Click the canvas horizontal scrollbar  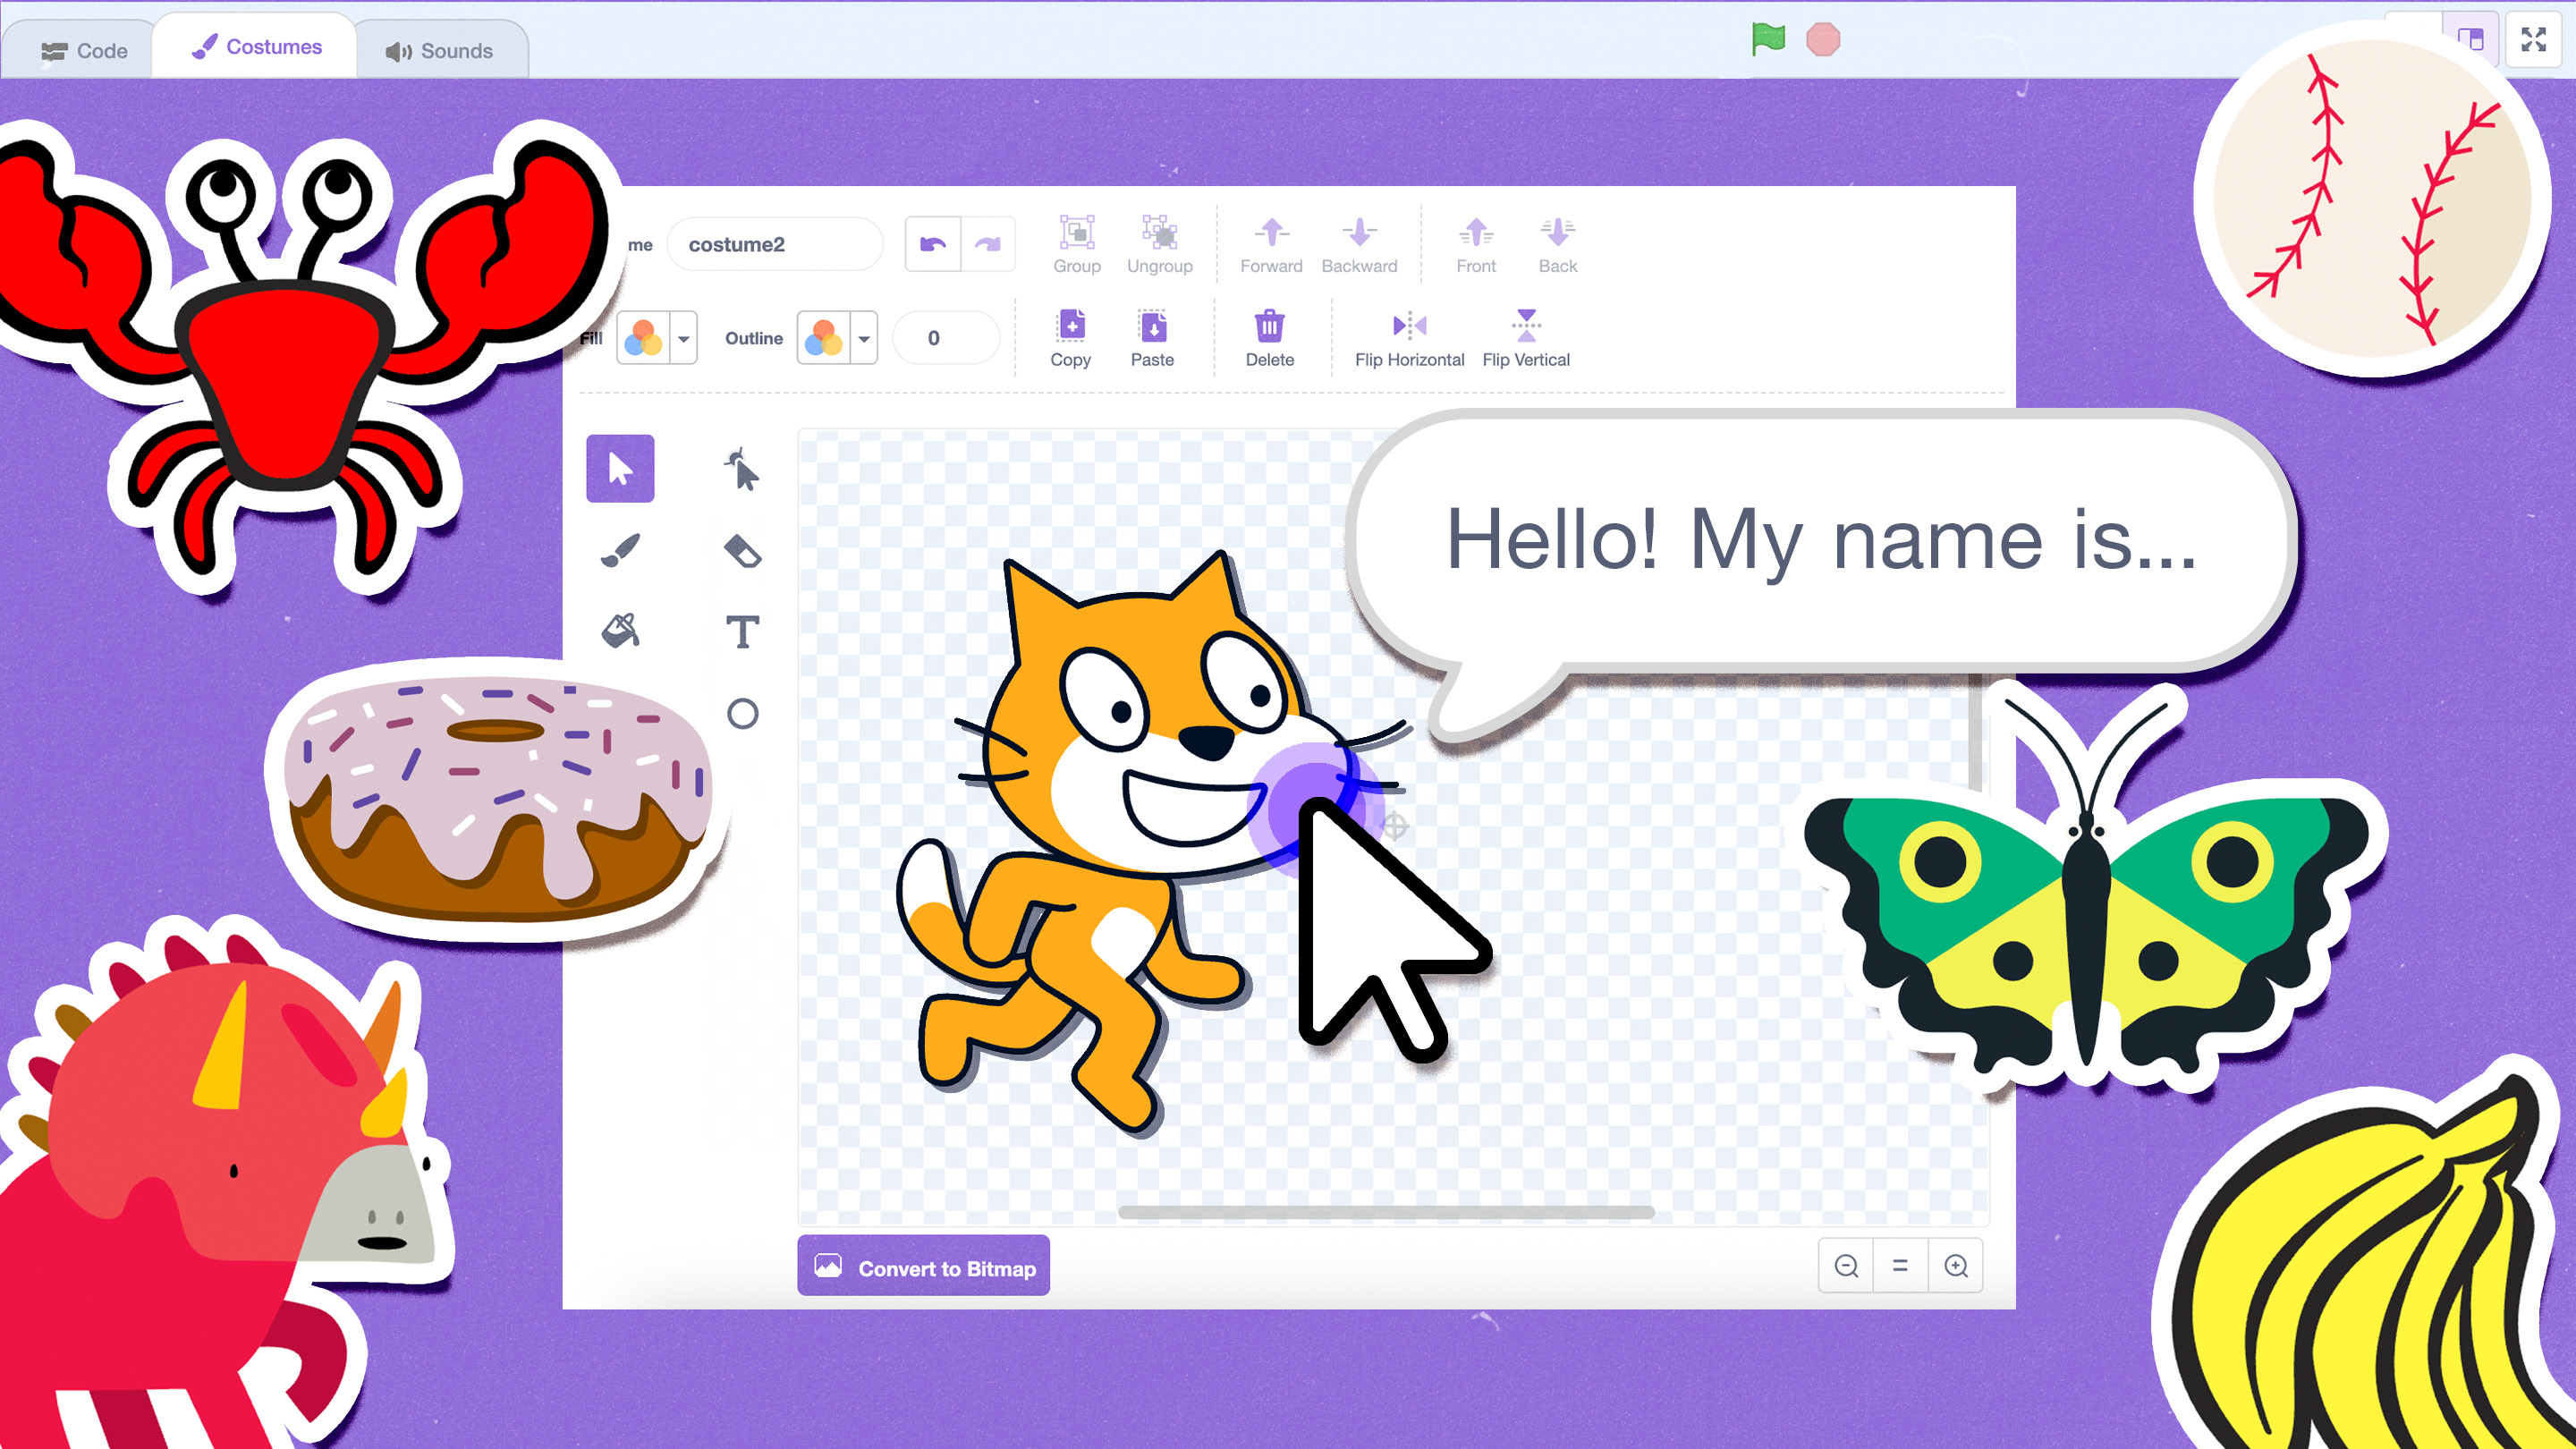pyautogui.click(x=1386, y=1212)
